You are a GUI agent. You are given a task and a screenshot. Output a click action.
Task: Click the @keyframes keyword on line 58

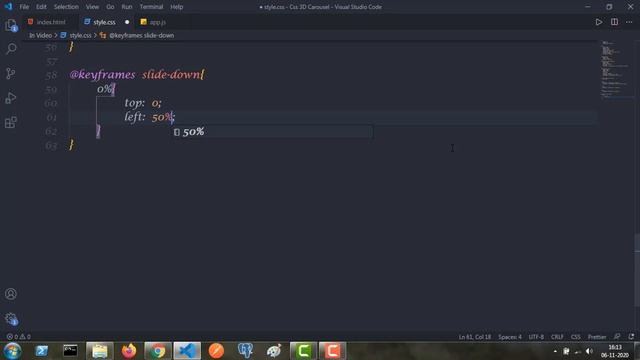102,75
